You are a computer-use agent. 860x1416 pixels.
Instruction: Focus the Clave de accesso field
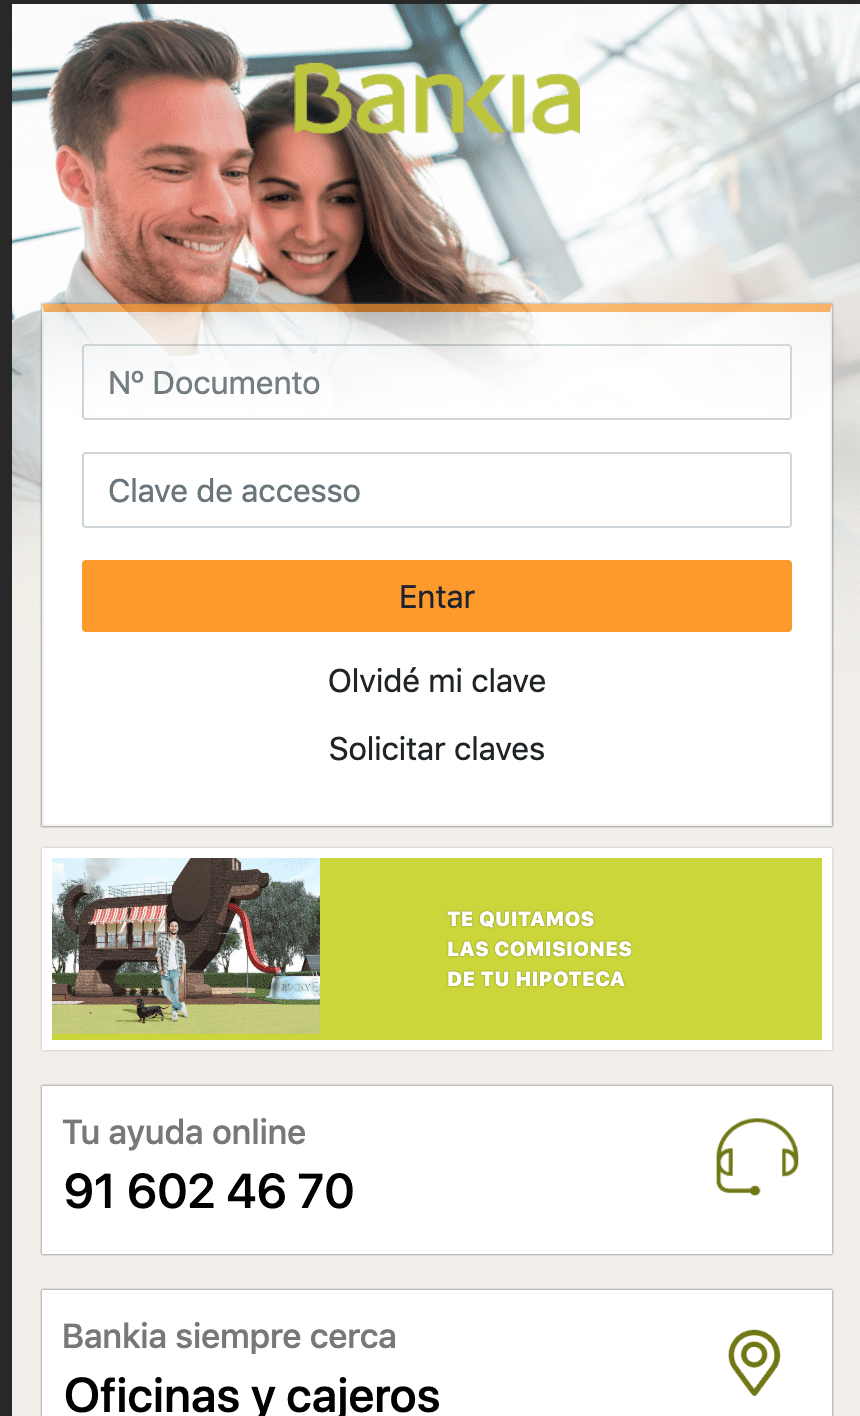click(437, 490)
